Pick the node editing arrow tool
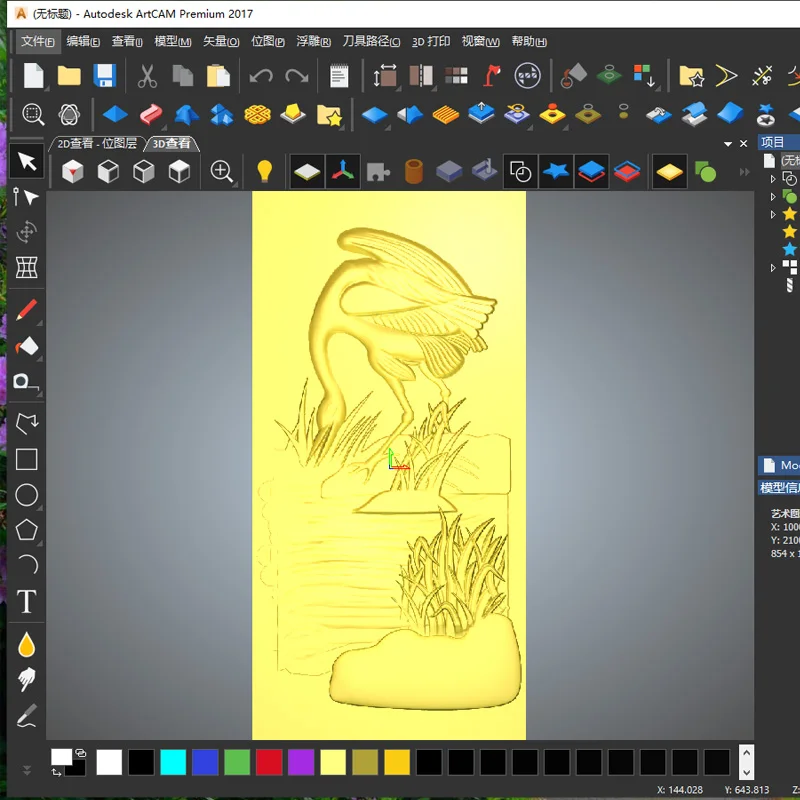The width and height of the screenshot is (800, 800). pos(26,196)
